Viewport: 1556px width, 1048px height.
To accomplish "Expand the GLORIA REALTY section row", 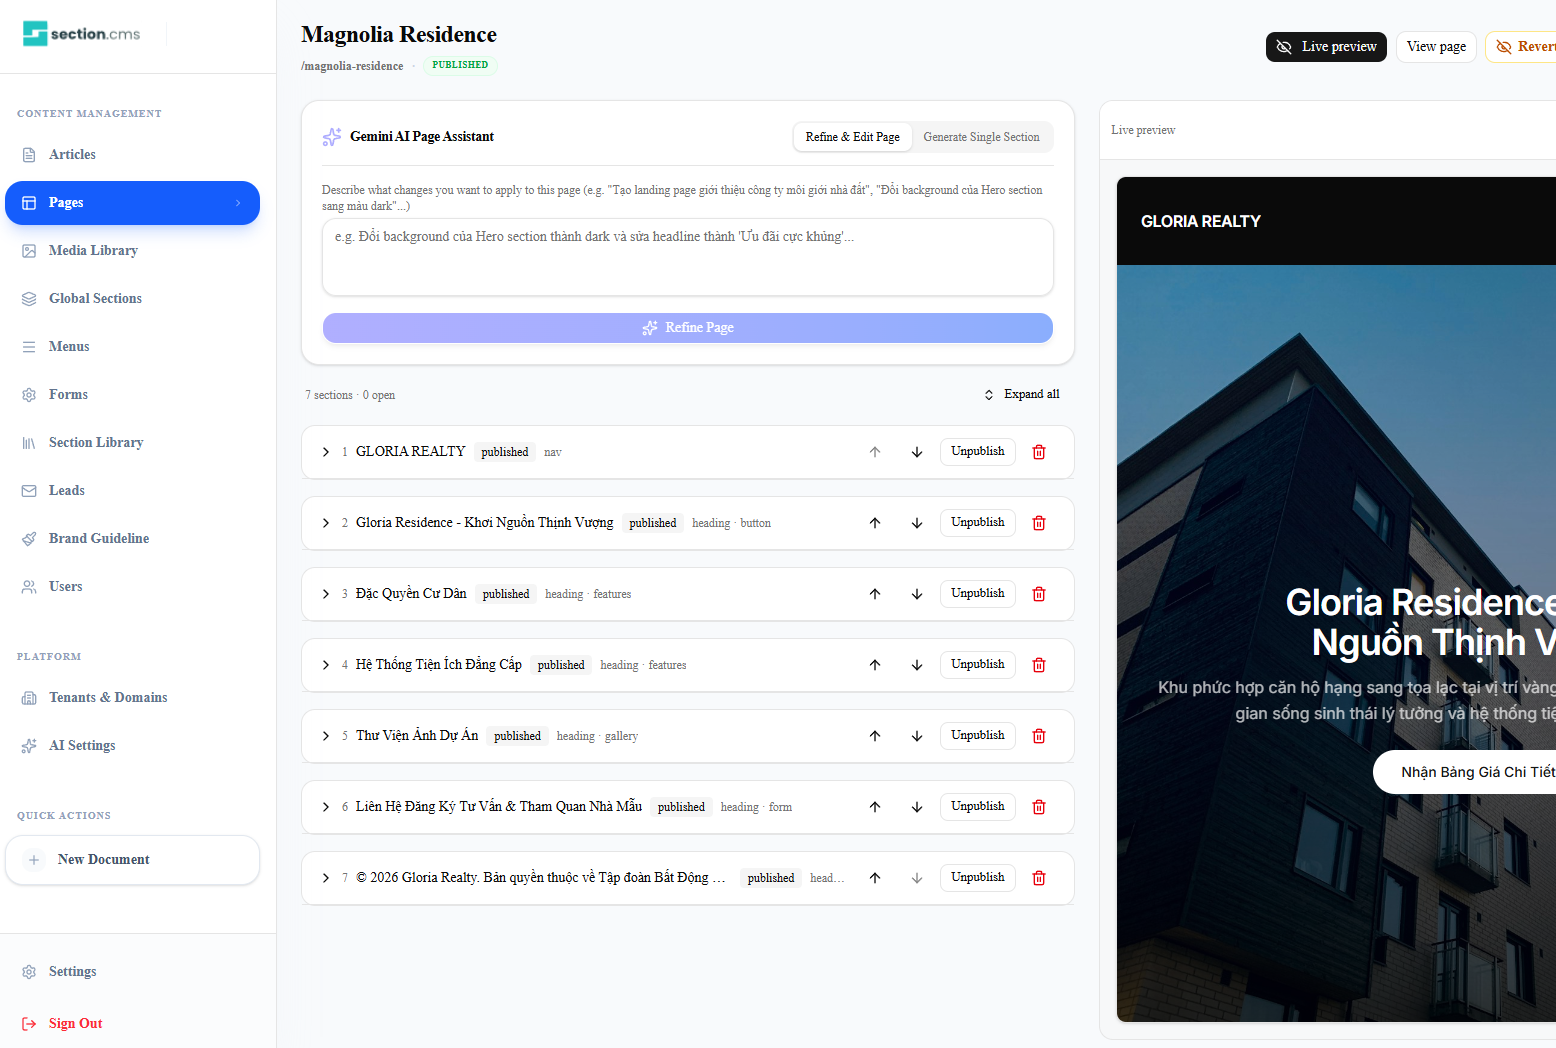I will 326,452.
